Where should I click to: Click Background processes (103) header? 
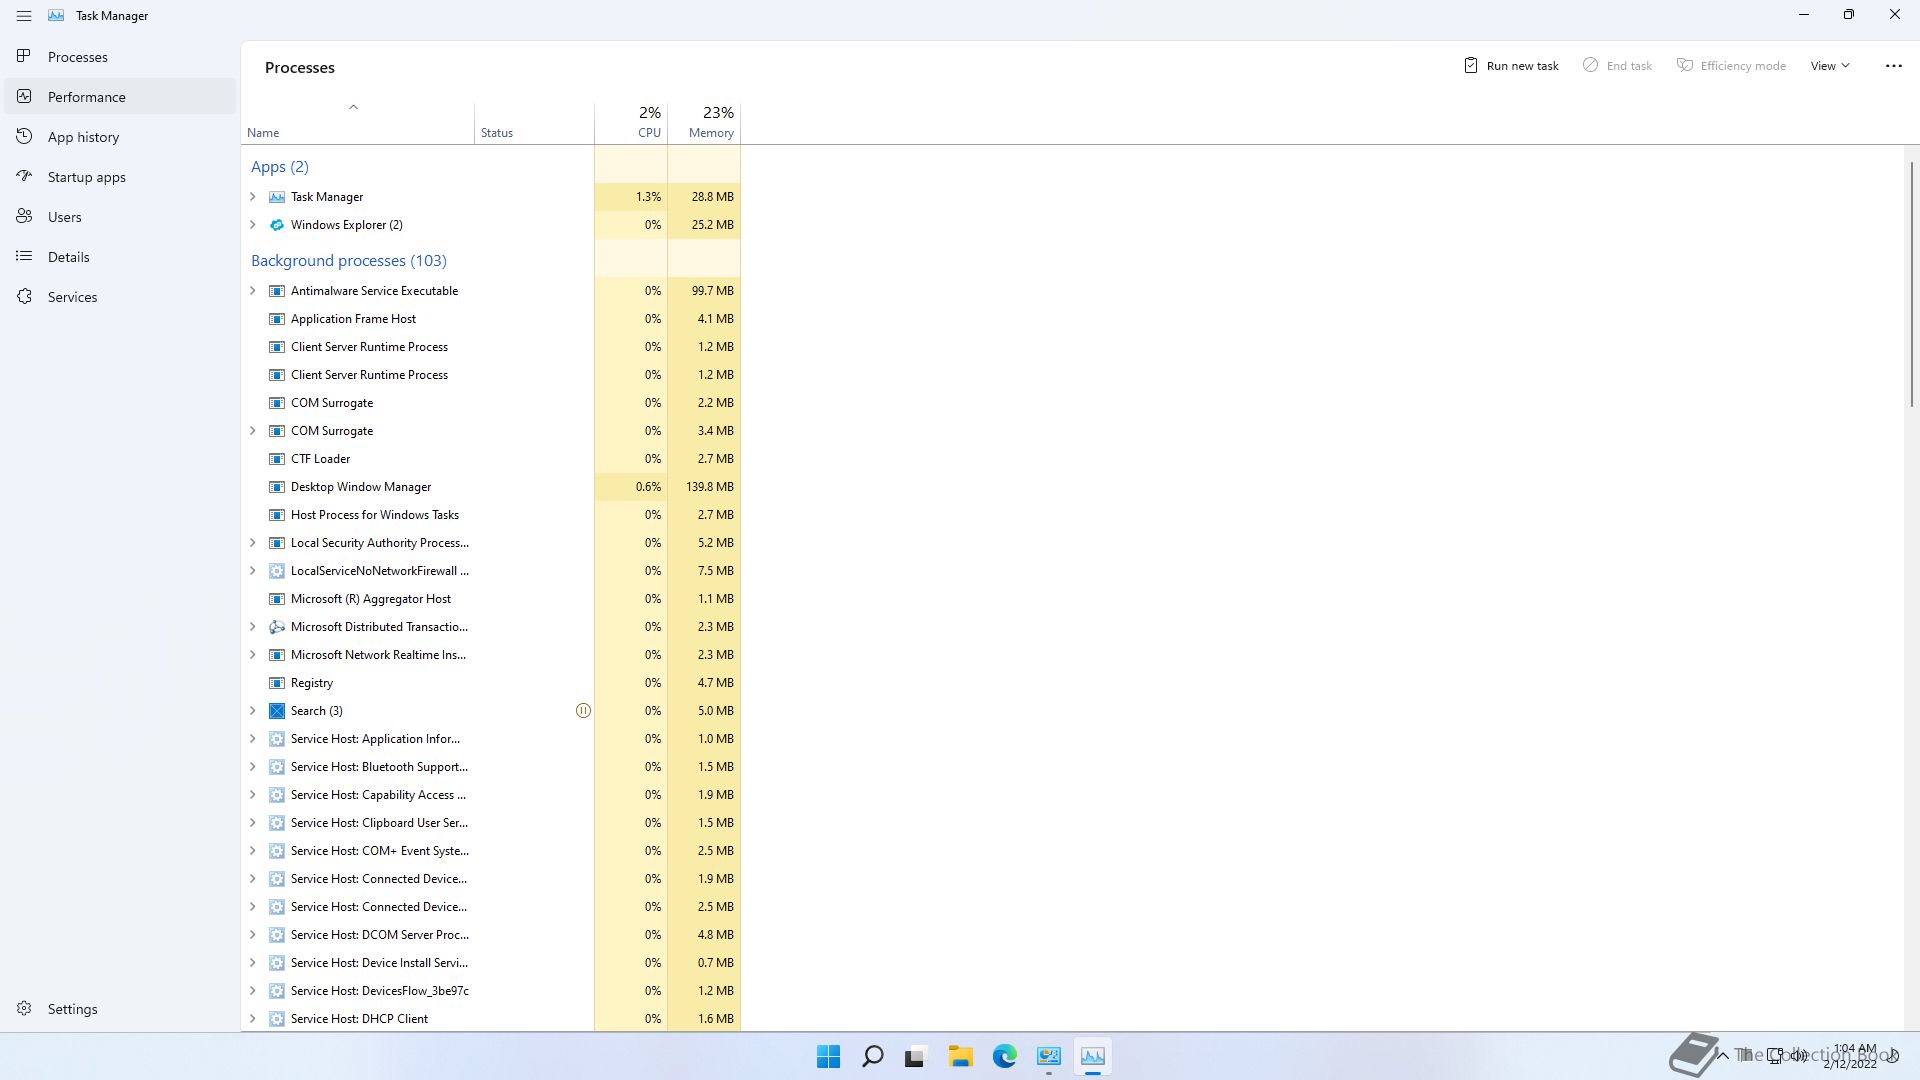(x=349, y=261)
